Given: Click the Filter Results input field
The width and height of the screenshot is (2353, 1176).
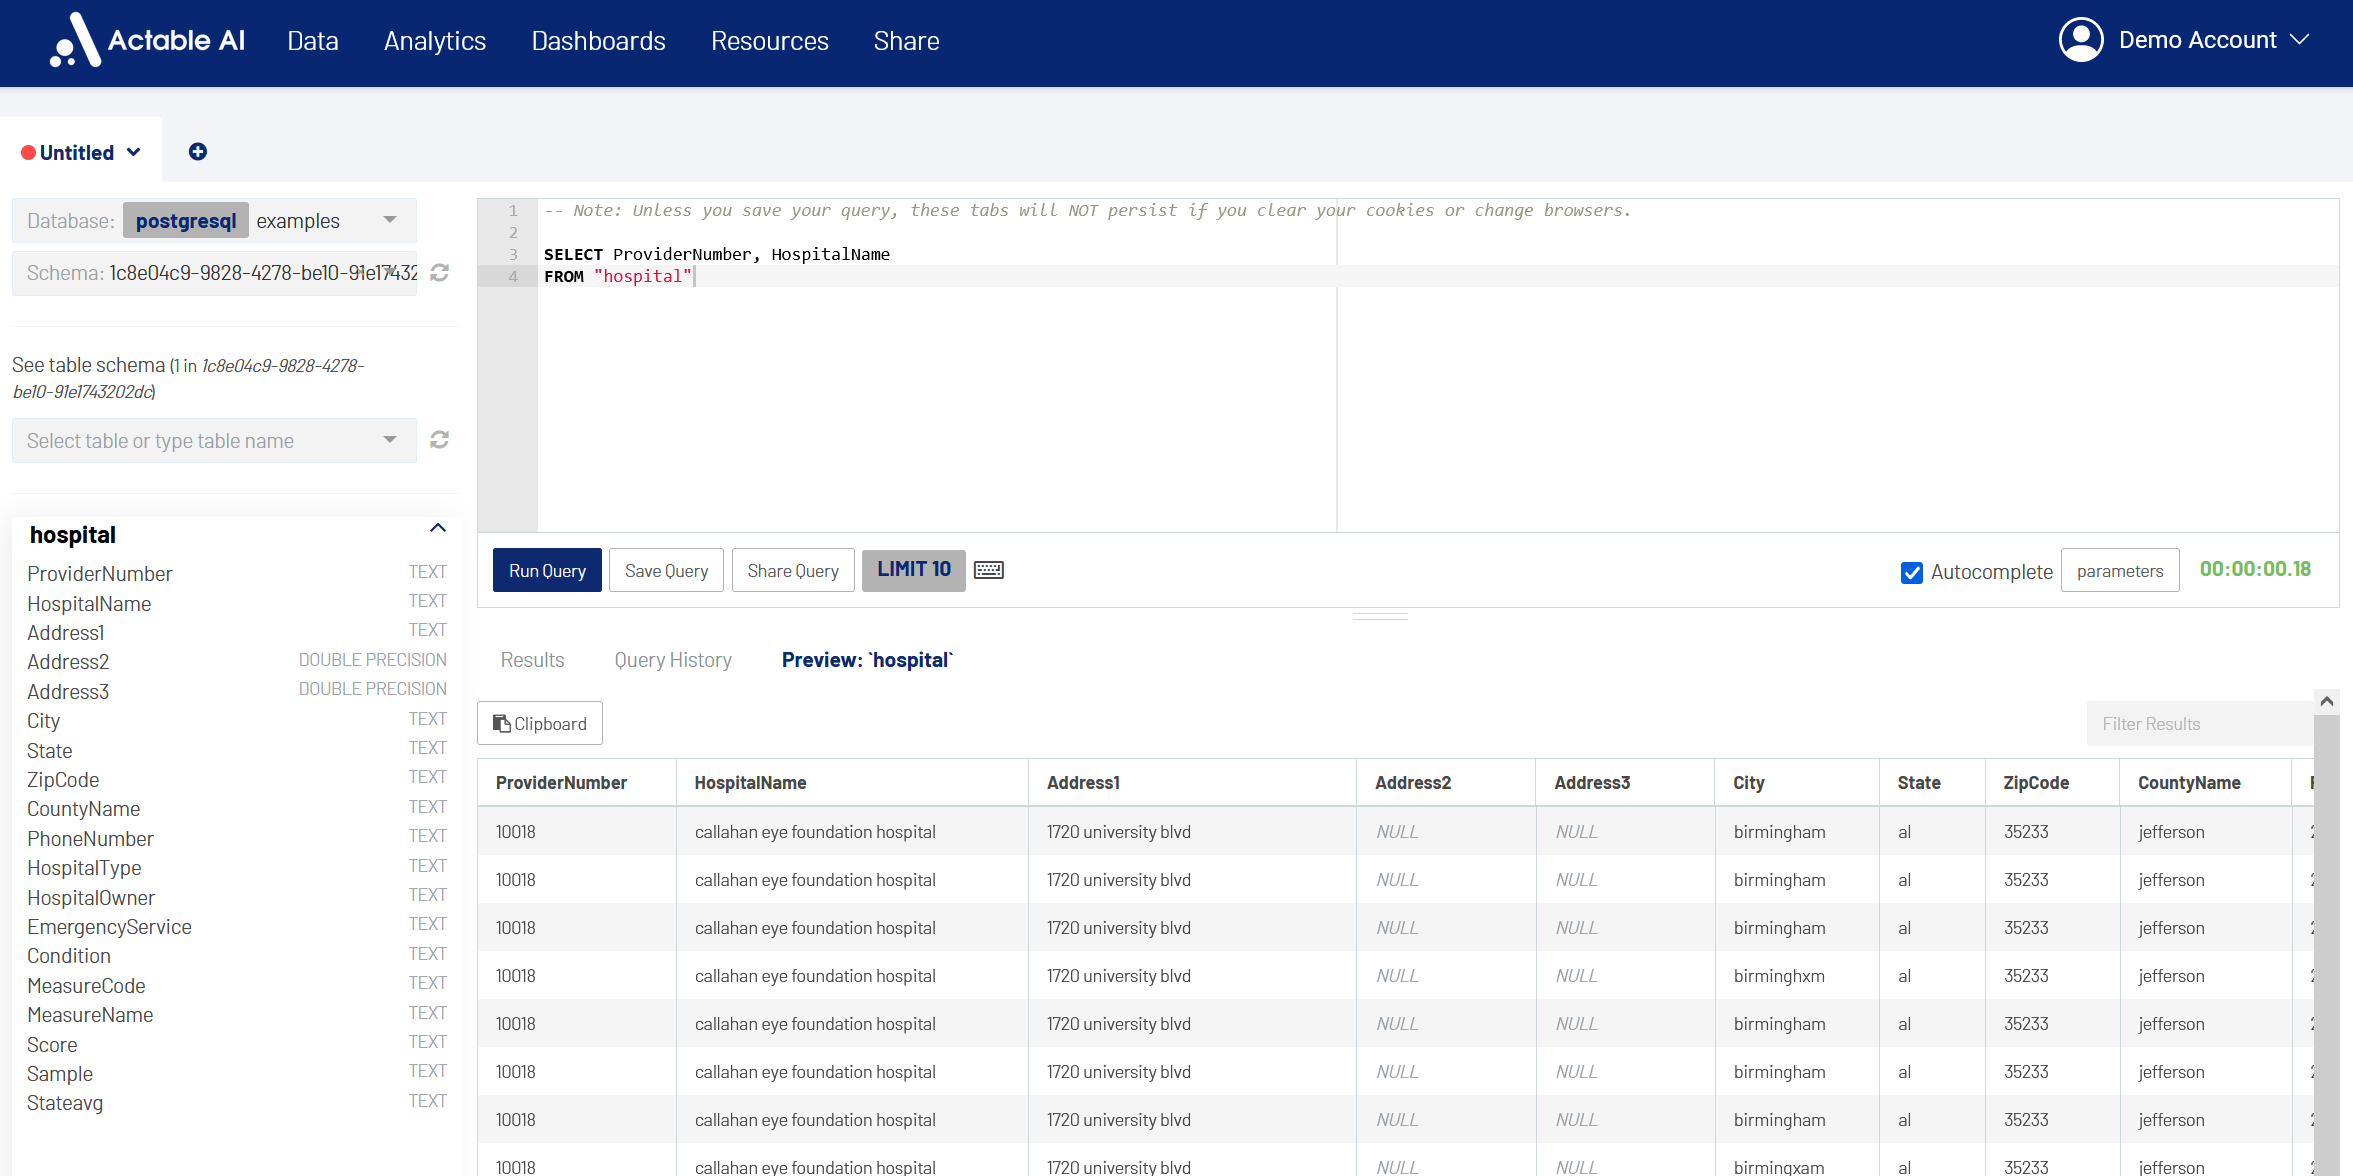Looking at the screenshot, I should [2200, 723].
